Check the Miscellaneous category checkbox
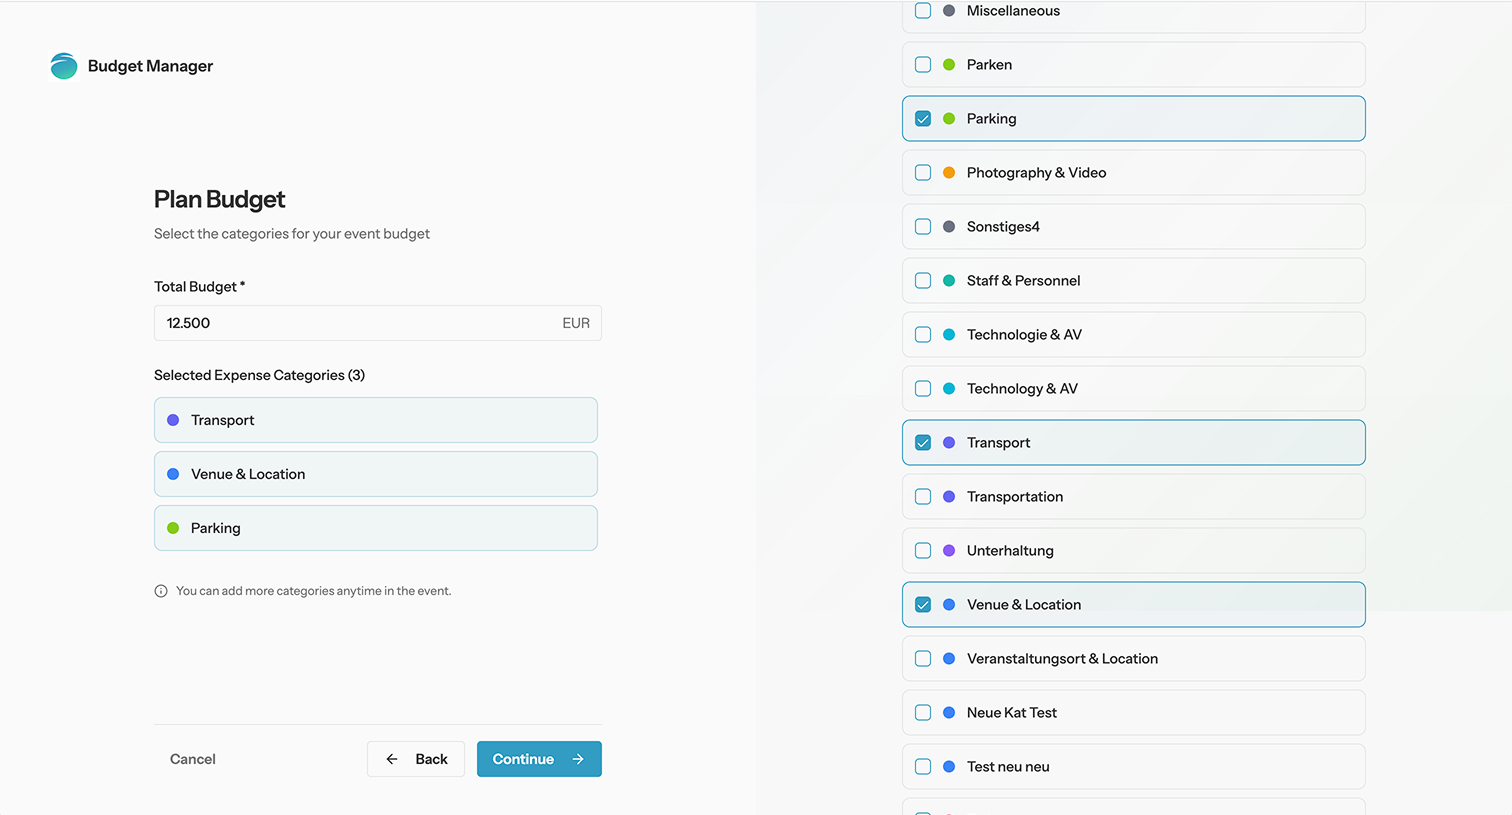 coord(923,11)
